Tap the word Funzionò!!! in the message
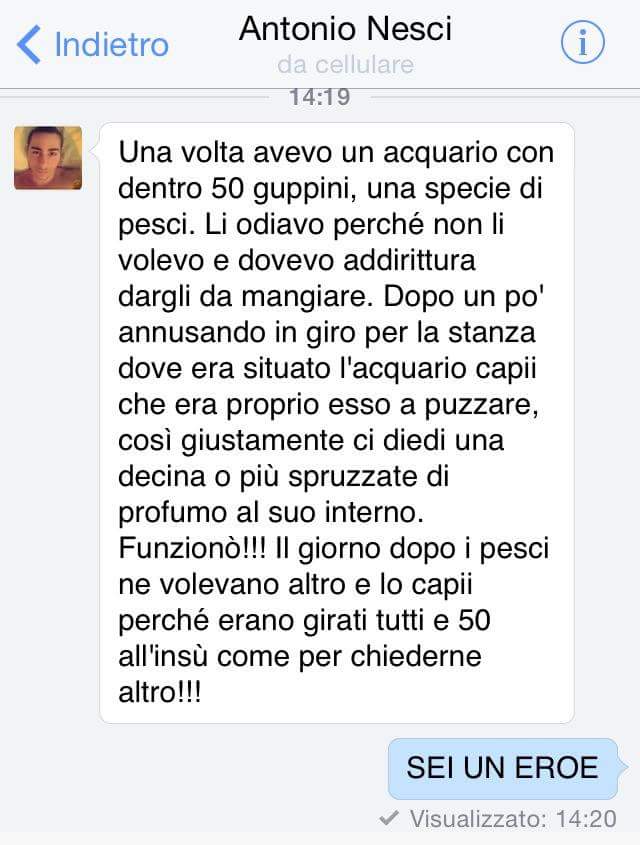Viewport: 640px width, 845px height. [x=192, y=549]
